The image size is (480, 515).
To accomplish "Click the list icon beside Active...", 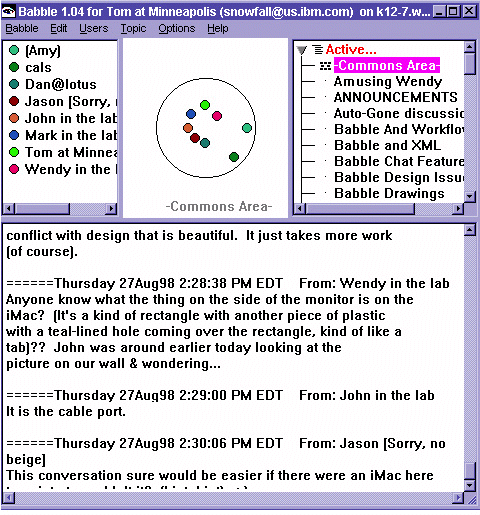I will coord(318,50).
